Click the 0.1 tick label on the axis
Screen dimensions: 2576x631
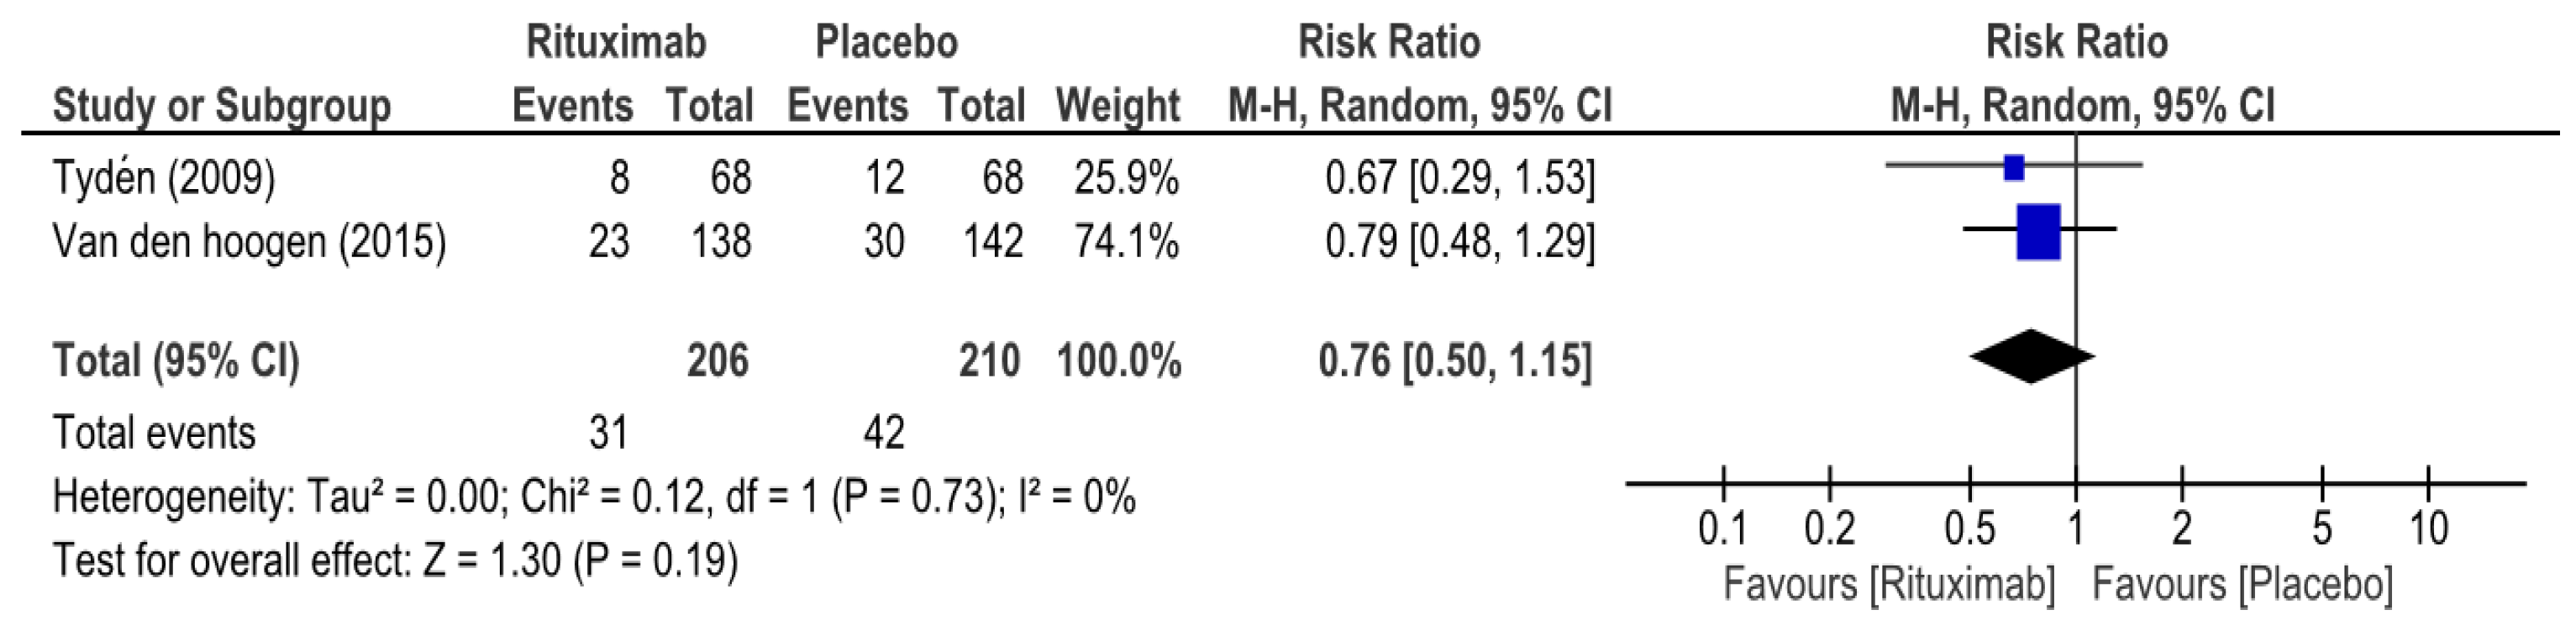(x=1722, y=528)
